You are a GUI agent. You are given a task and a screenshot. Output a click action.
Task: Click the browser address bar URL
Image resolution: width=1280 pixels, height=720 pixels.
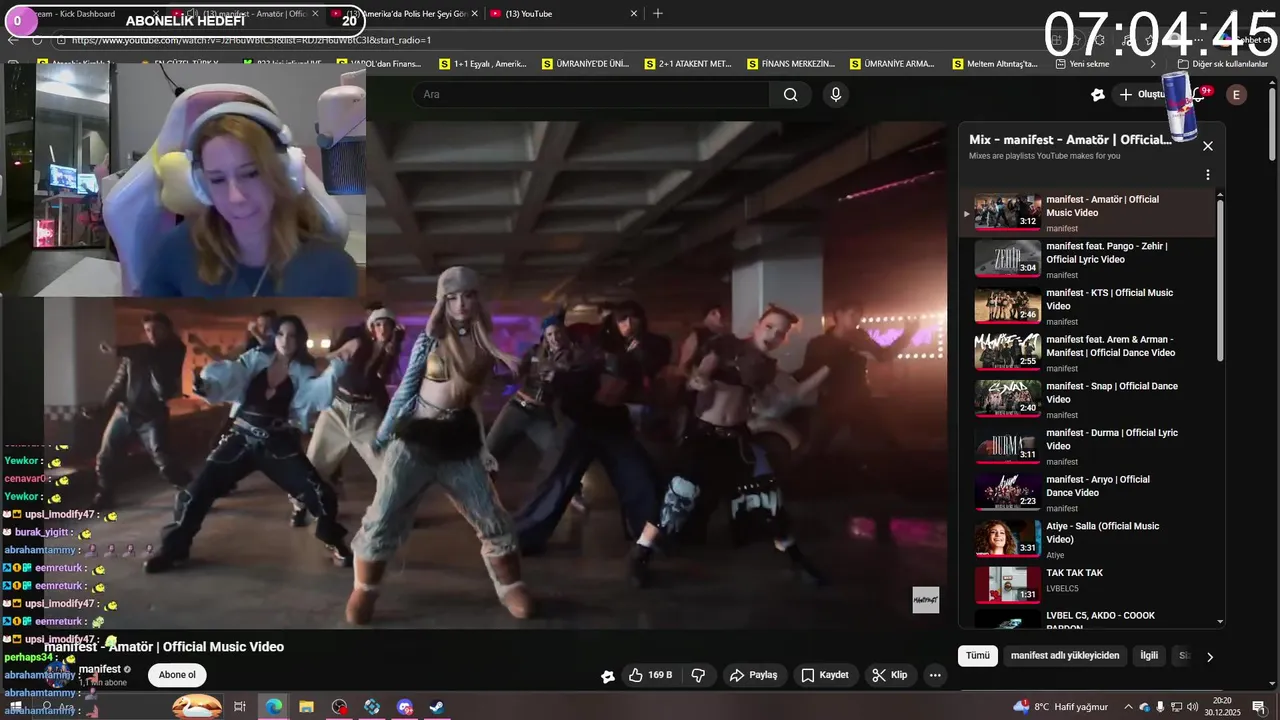click(251, 40)
